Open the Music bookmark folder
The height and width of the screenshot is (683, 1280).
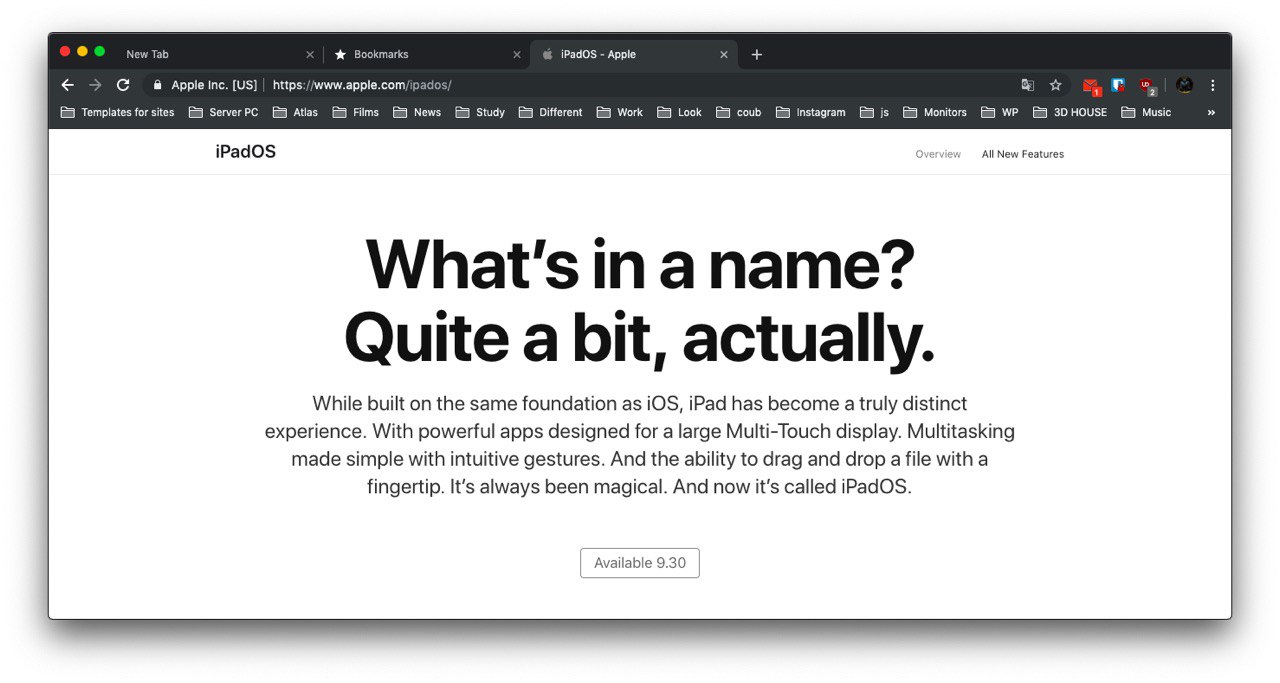[1146, 112]
